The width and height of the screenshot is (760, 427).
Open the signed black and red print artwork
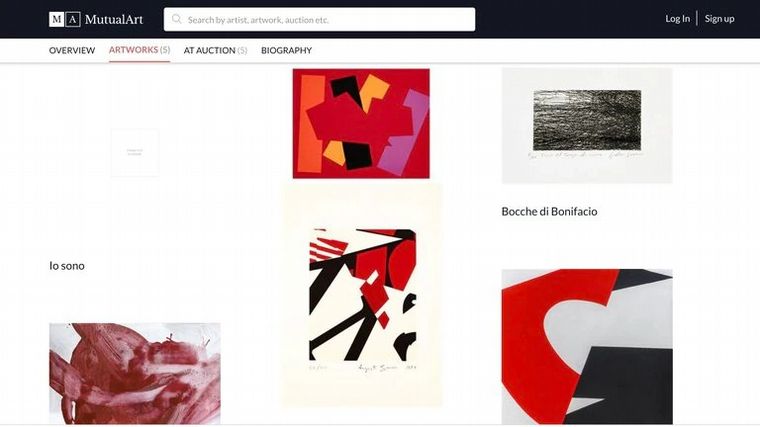coord(362,295)
